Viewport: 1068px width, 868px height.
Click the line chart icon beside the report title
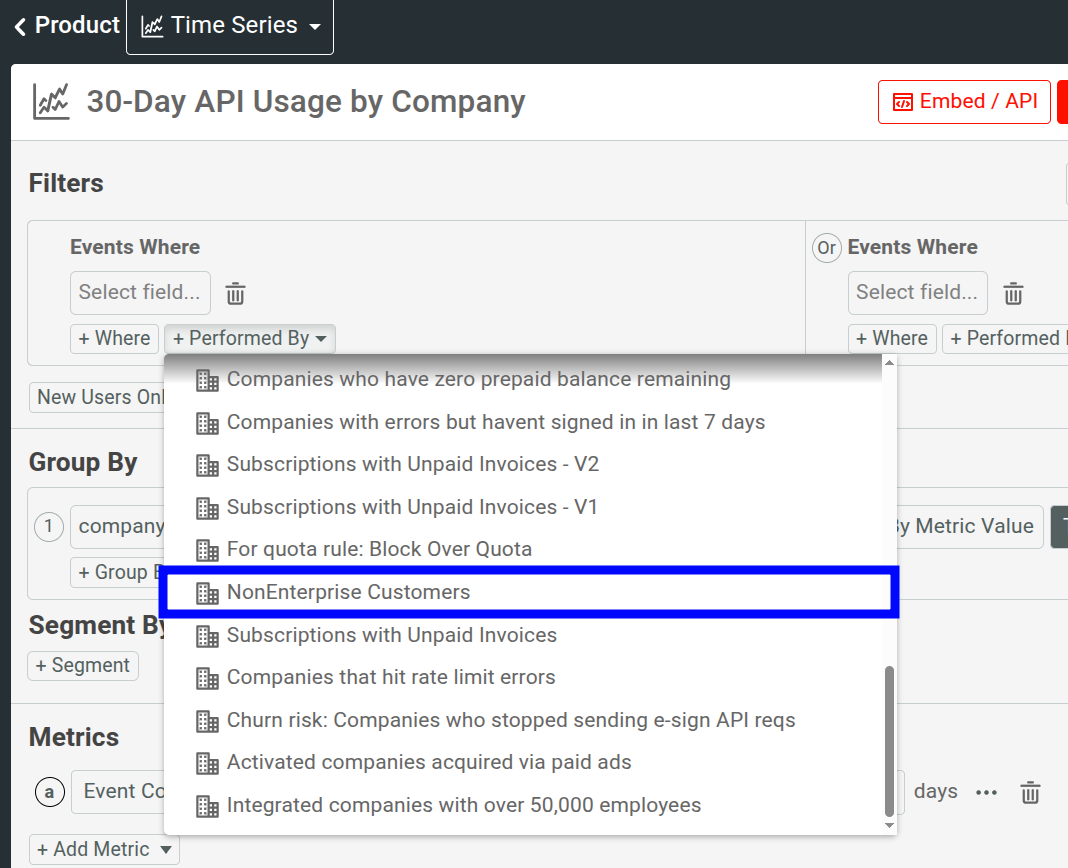49,101
